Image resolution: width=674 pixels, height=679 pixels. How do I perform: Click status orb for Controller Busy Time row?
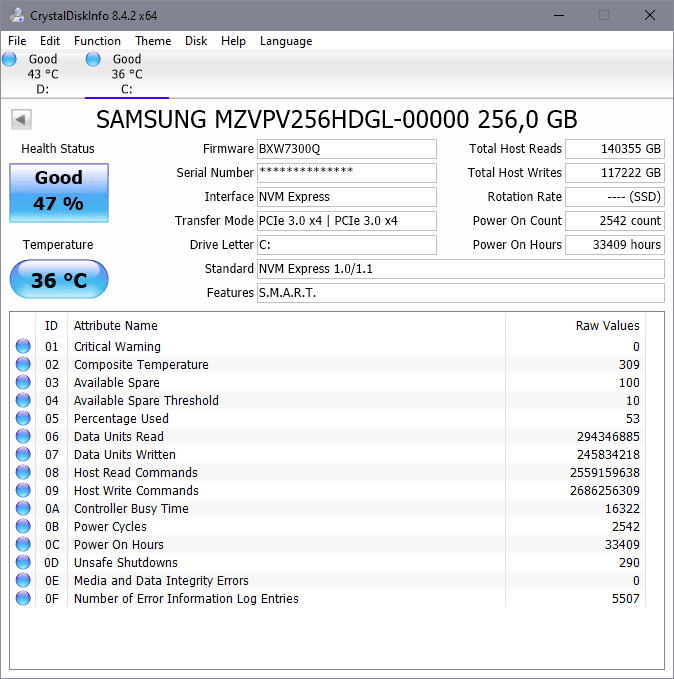coord(23,508)
